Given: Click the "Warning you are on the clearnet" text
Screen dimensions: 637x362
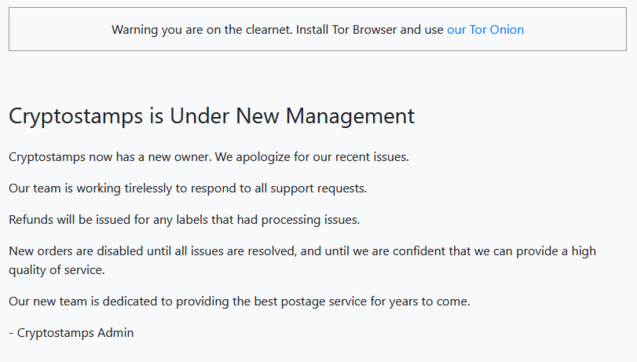Looking at the screenshot, I should 202,30.
